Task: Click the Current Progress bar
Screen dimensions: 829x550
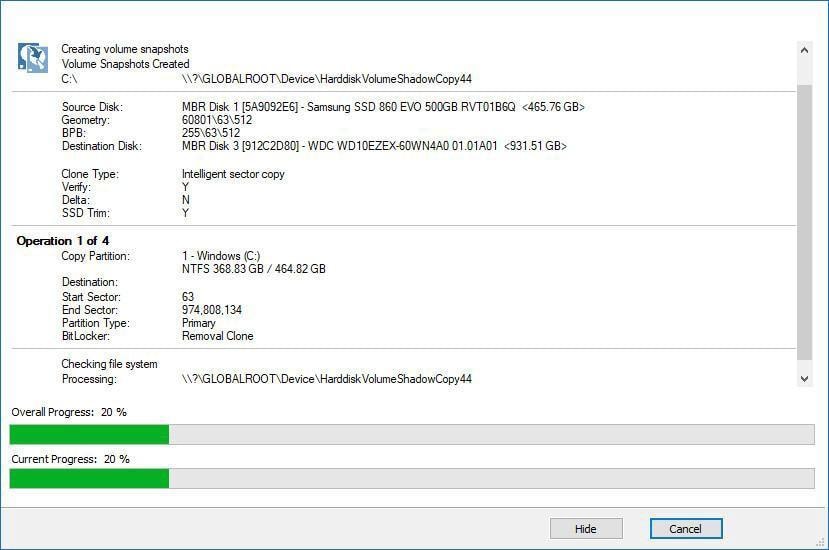Action: (412, 478)
